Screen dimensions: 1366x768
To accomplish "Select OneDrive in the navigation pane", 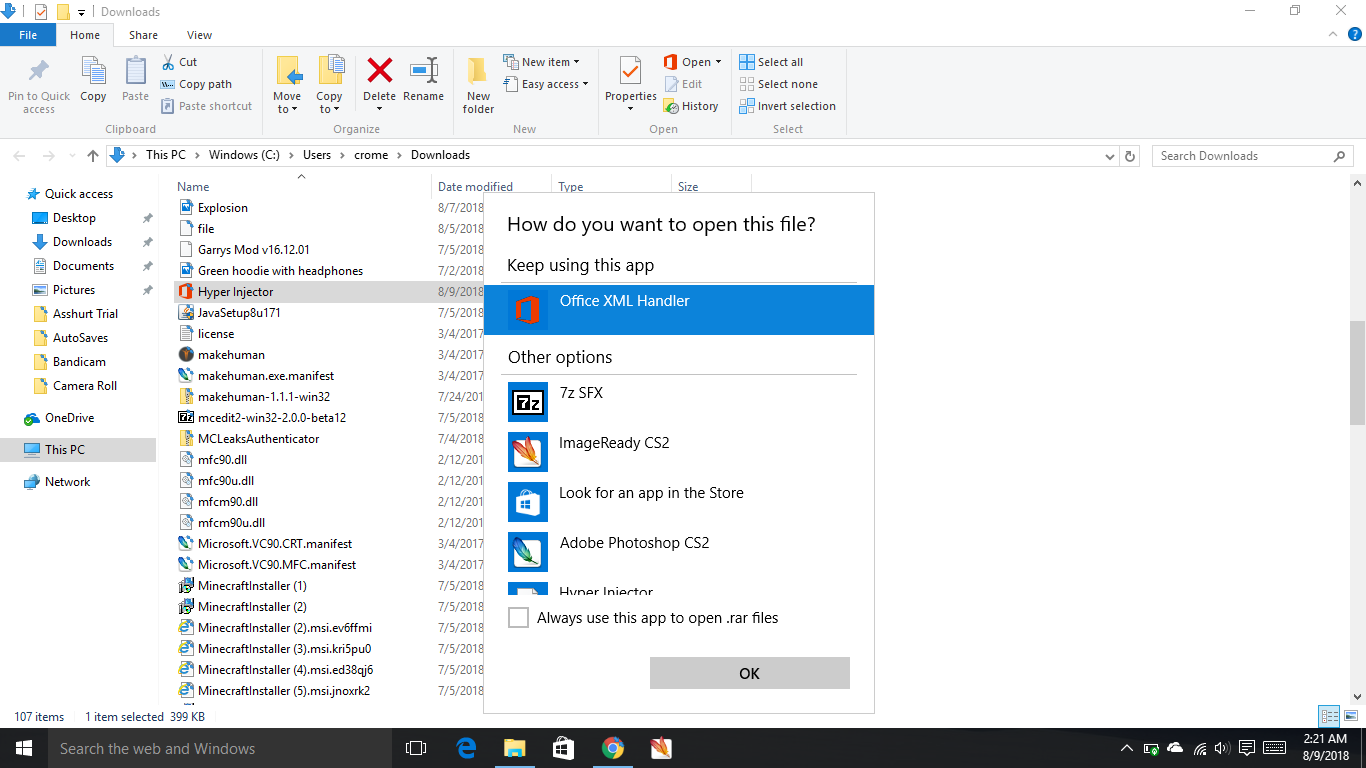I will coord(69,418).
